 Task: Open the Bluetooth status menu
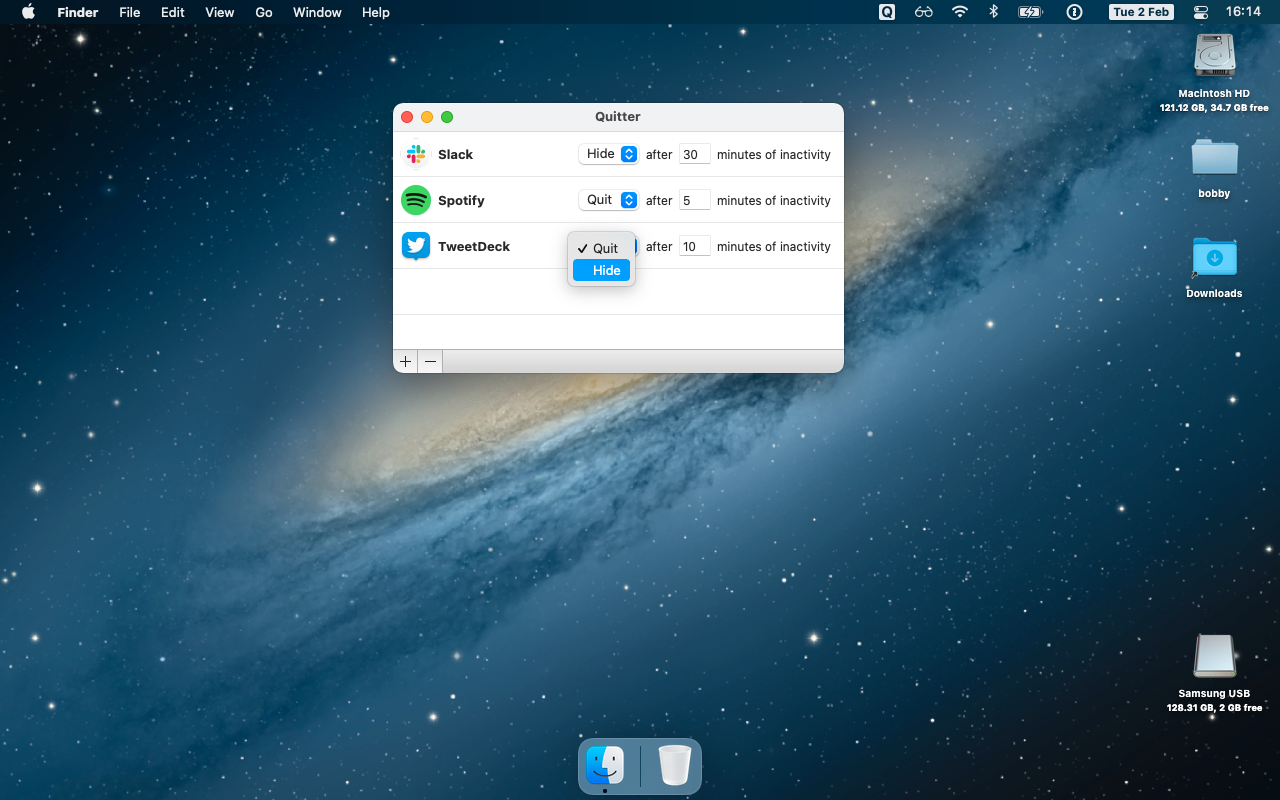993,12
